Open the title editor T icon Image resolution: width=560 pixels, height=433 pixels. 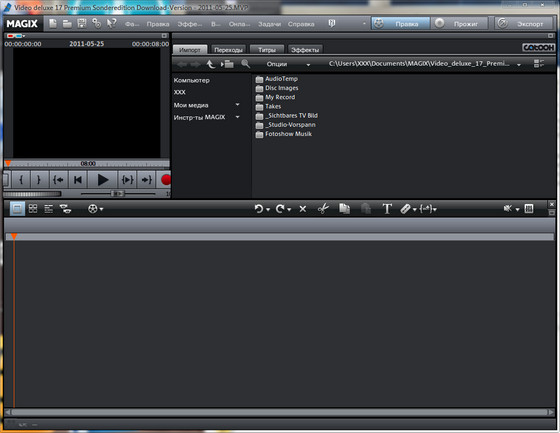(387, 209)
